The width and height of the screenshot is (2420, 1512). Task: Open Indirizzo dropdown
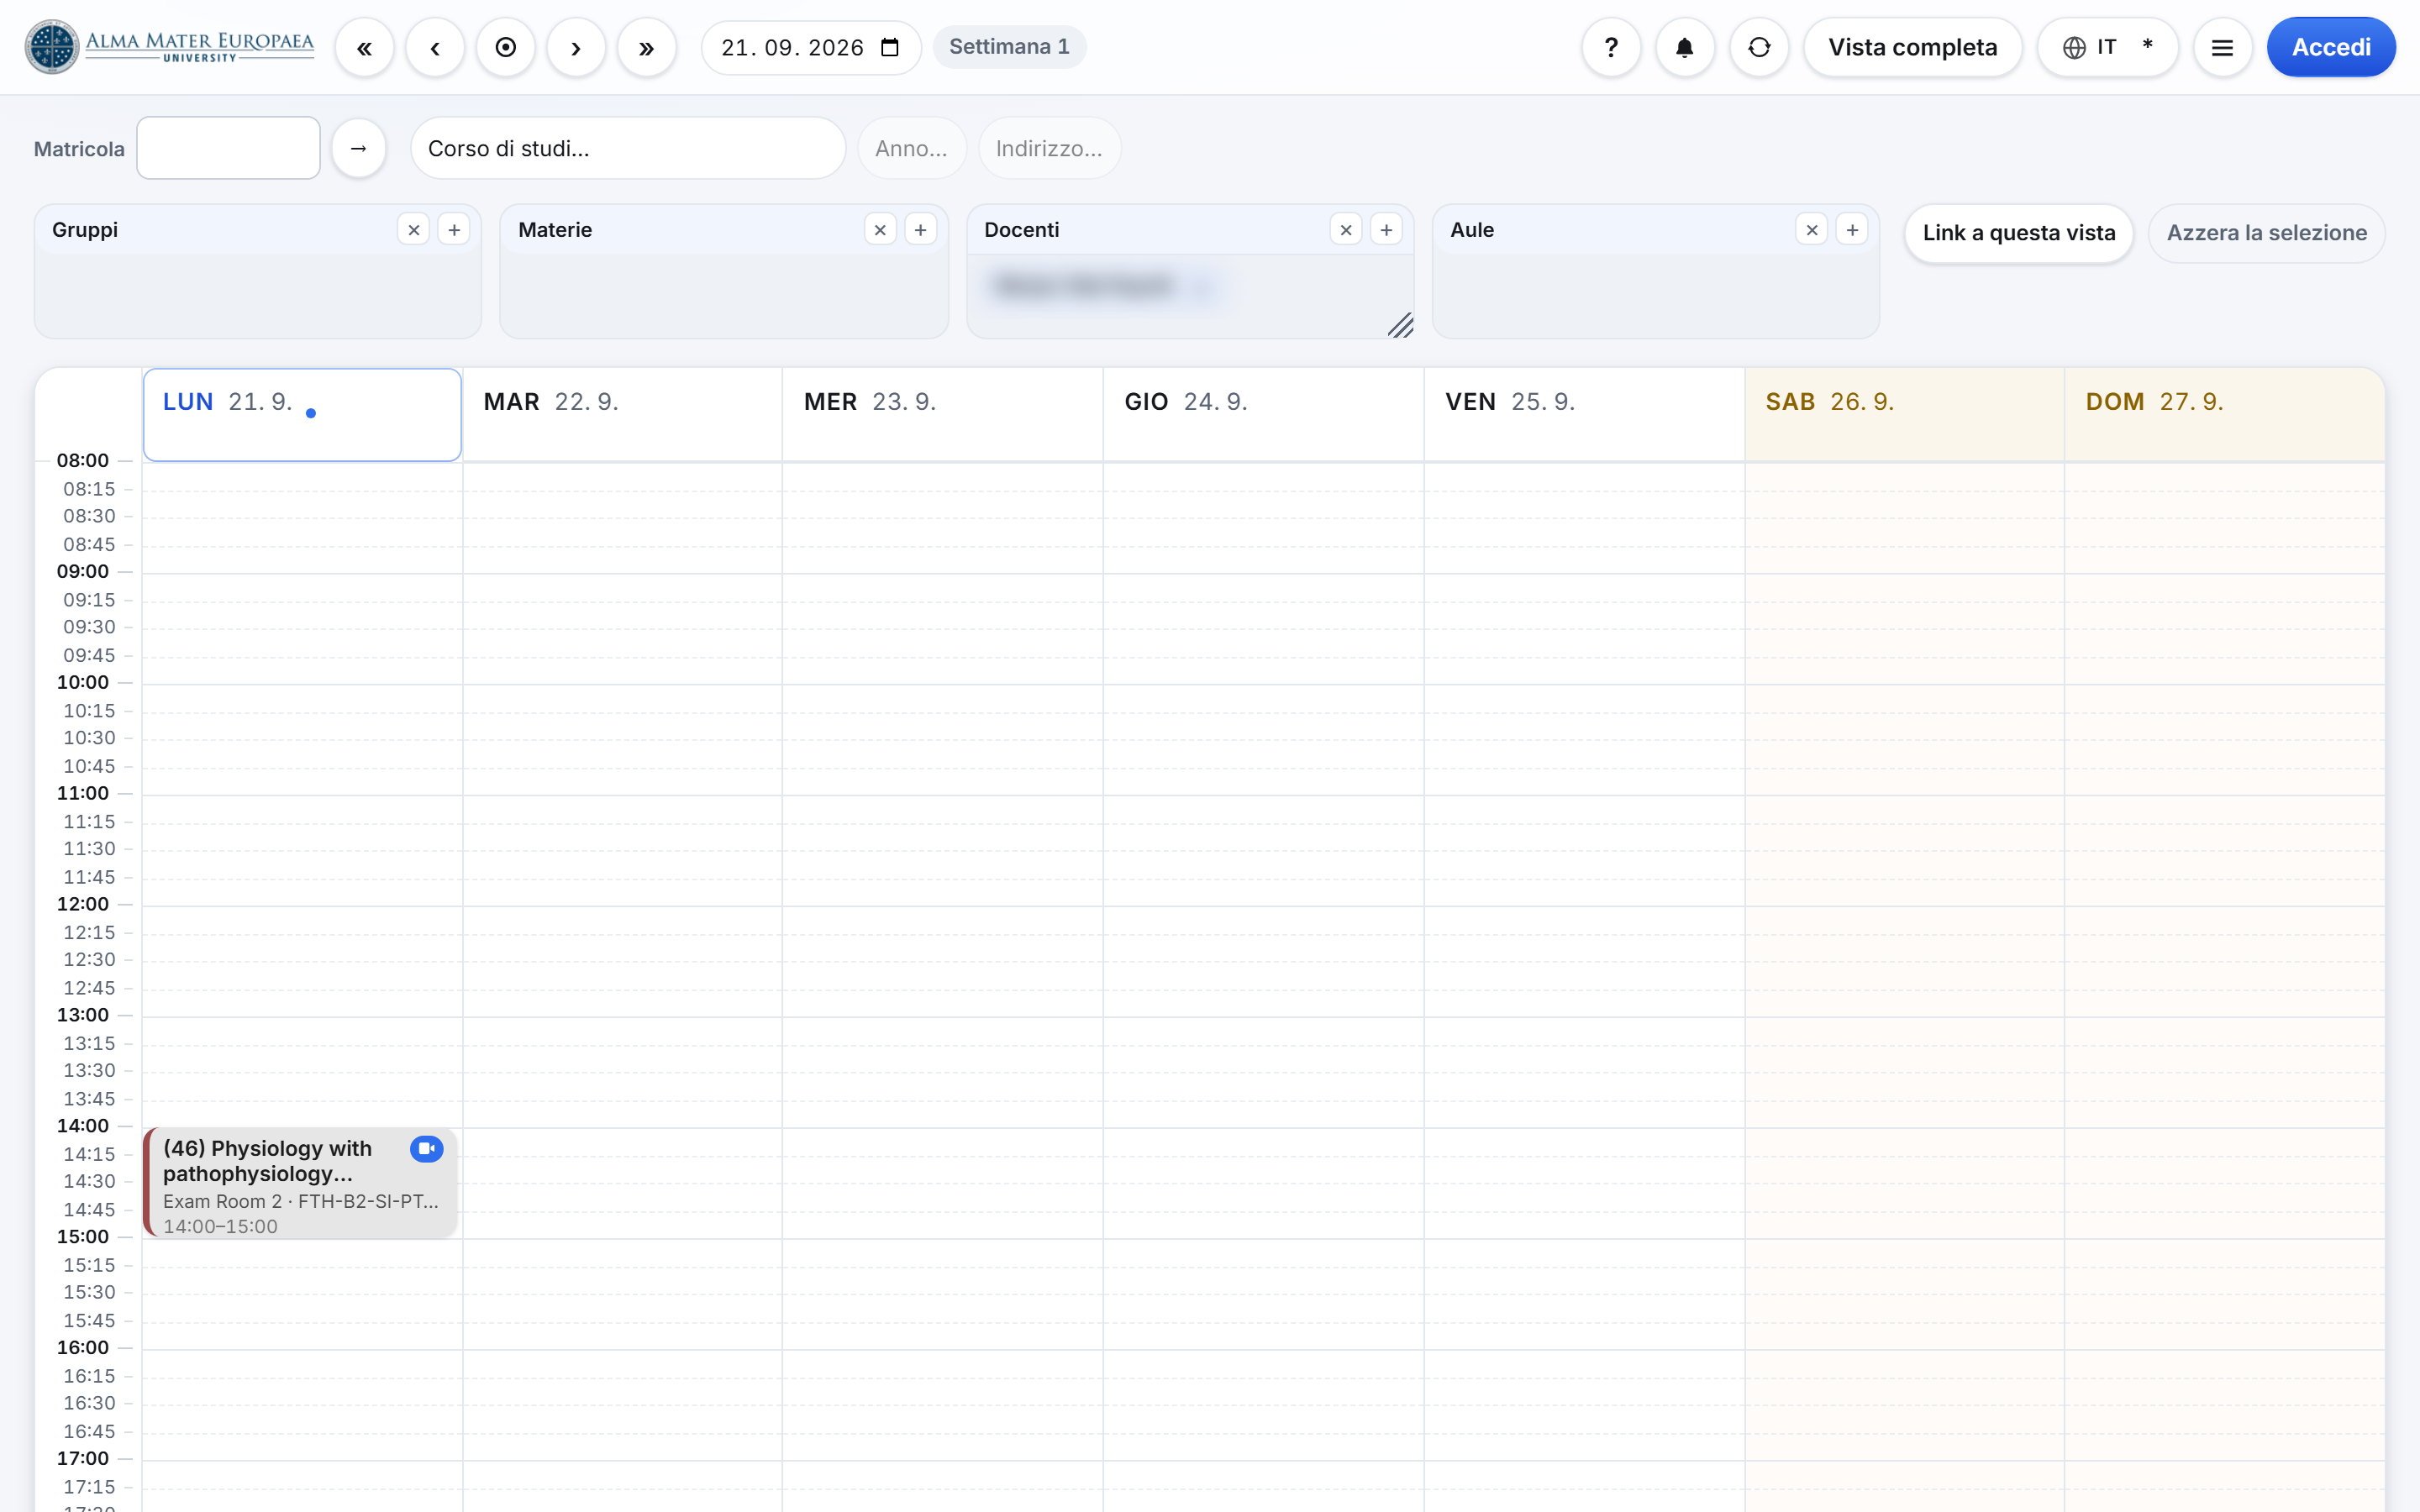coord(1049,148)
